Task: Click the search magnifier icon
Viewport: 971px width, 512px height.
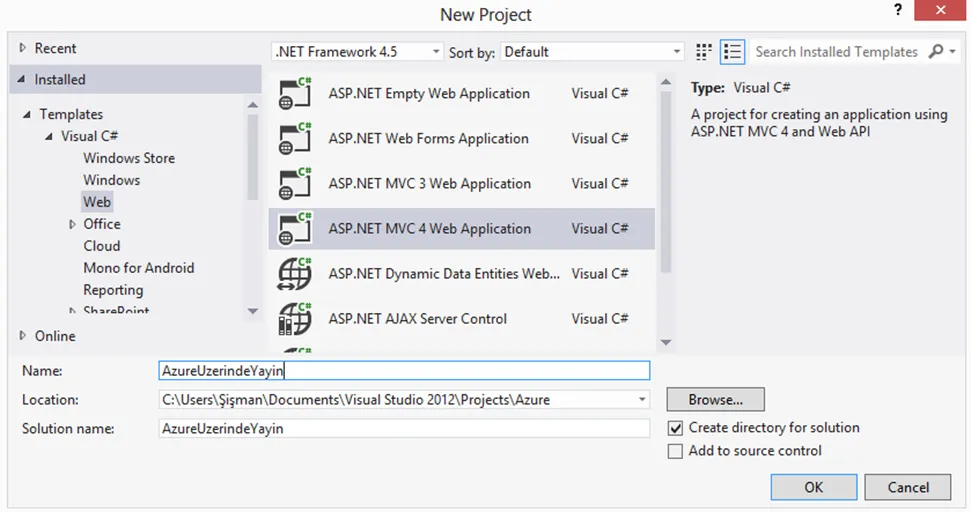Action: click(936, 51)
